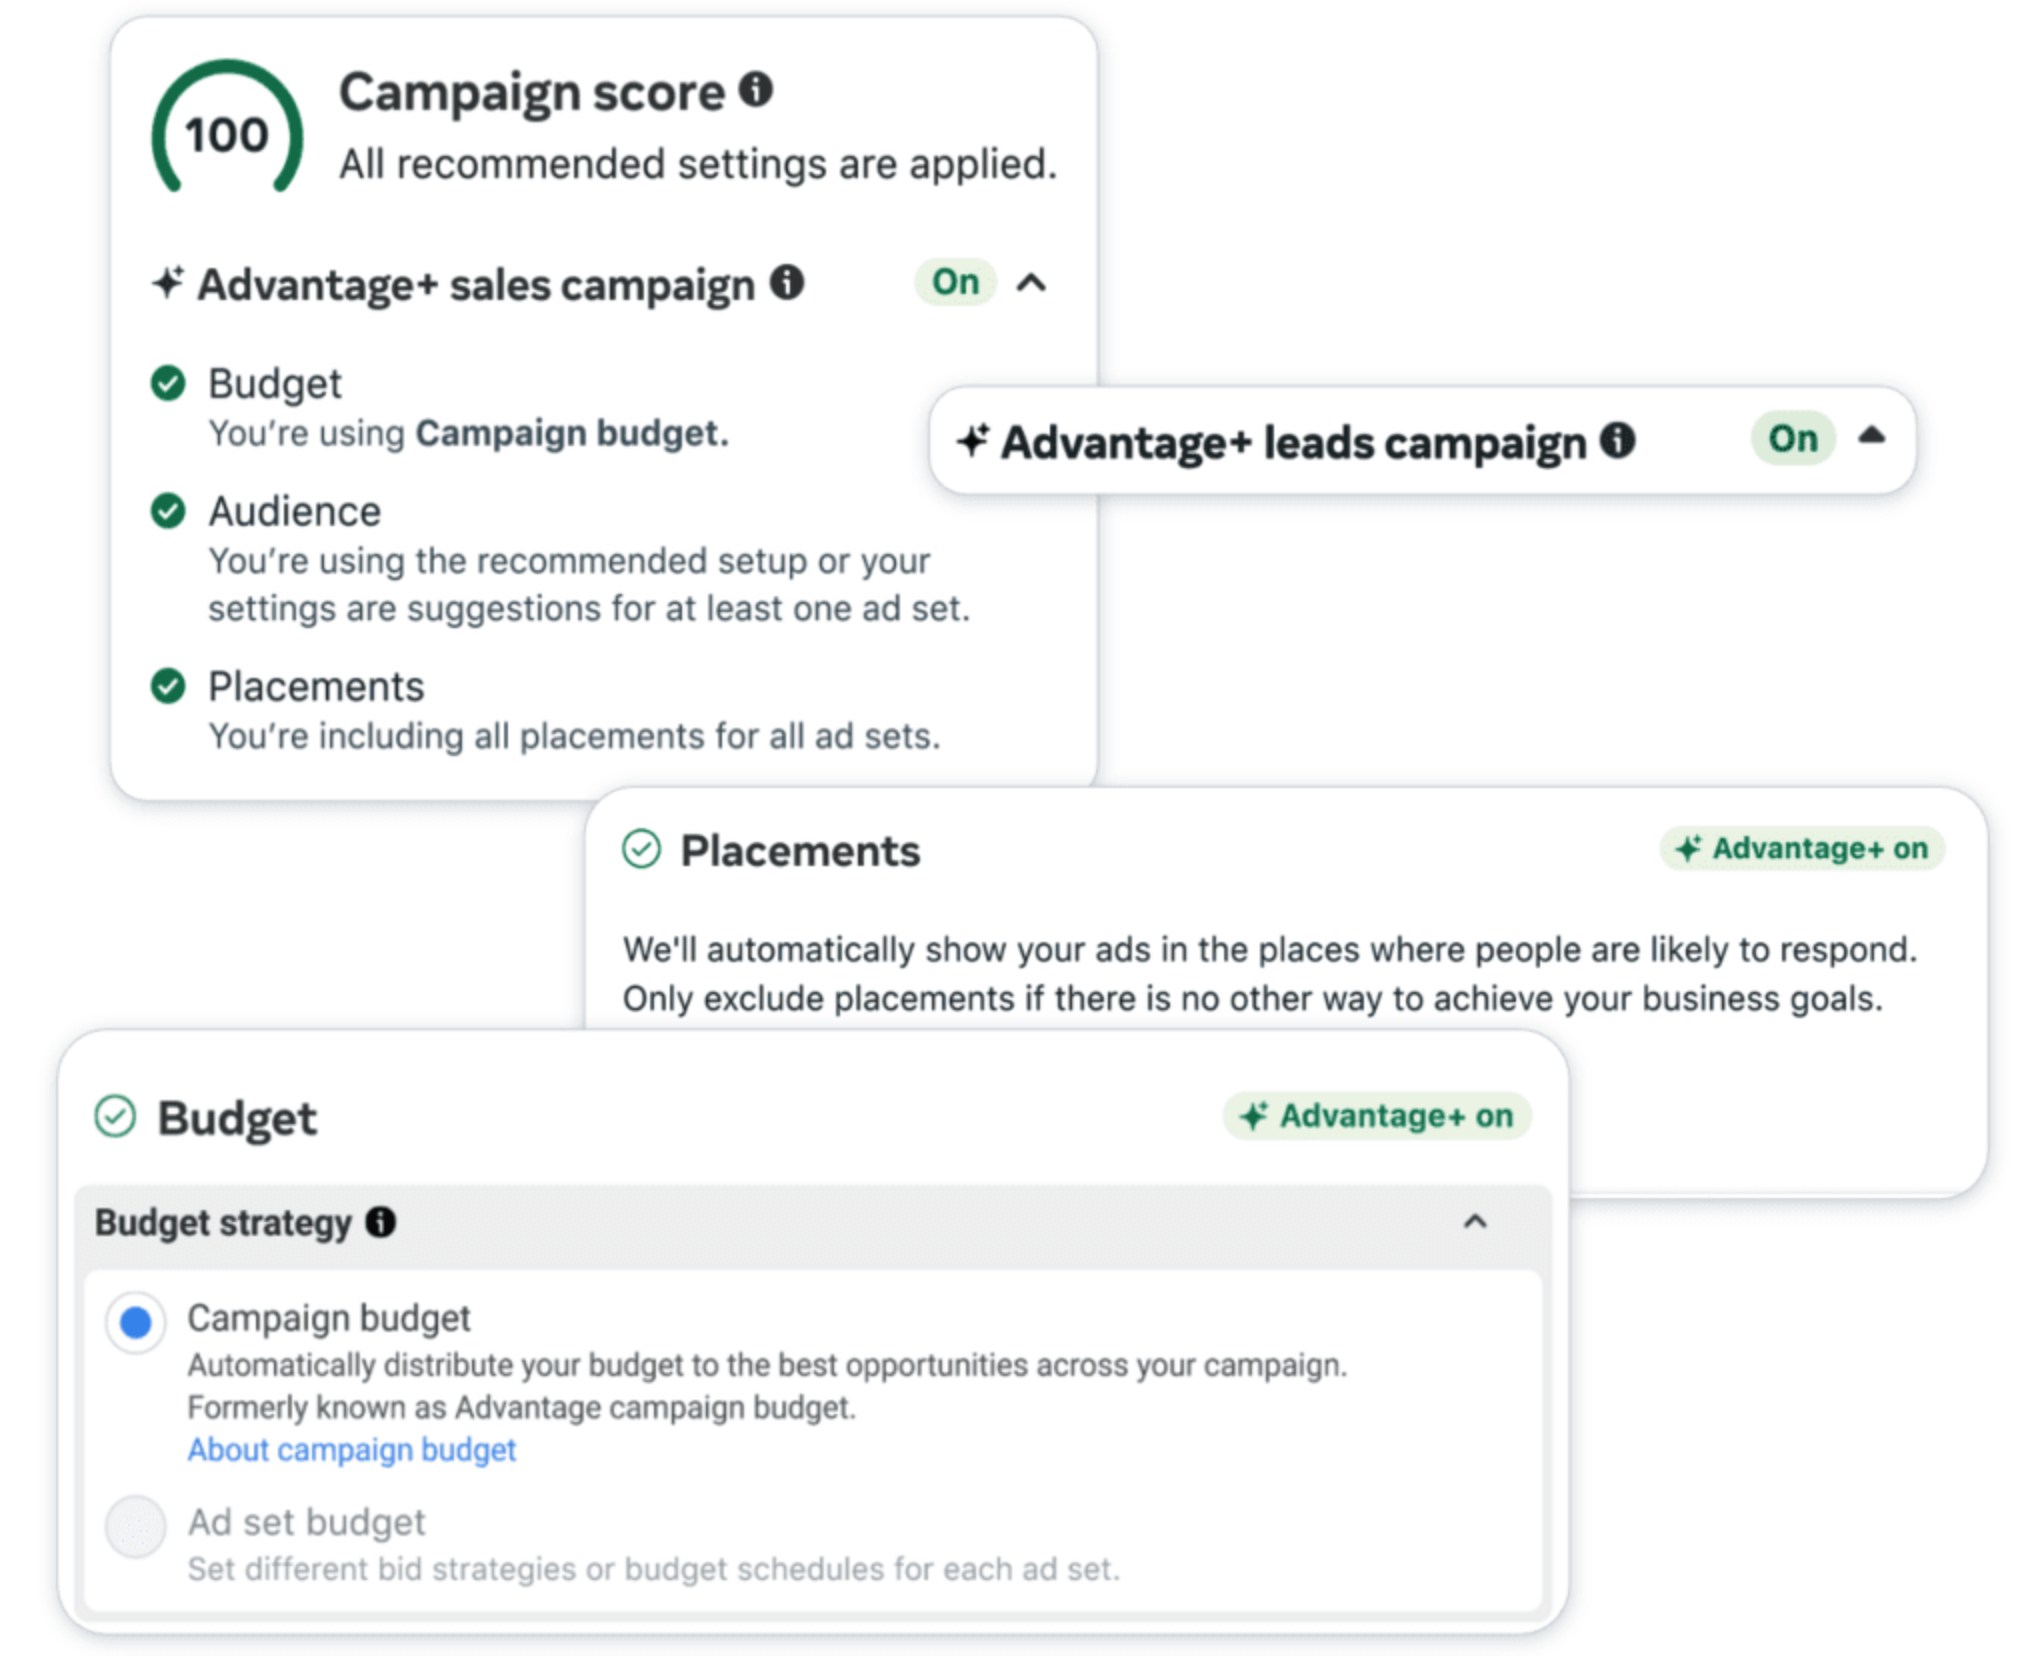Click 'You're using Campaign budget.' text
The width and height of the screenshot is (2032, 1656).
pyautogui.click(x=468, y=434)
